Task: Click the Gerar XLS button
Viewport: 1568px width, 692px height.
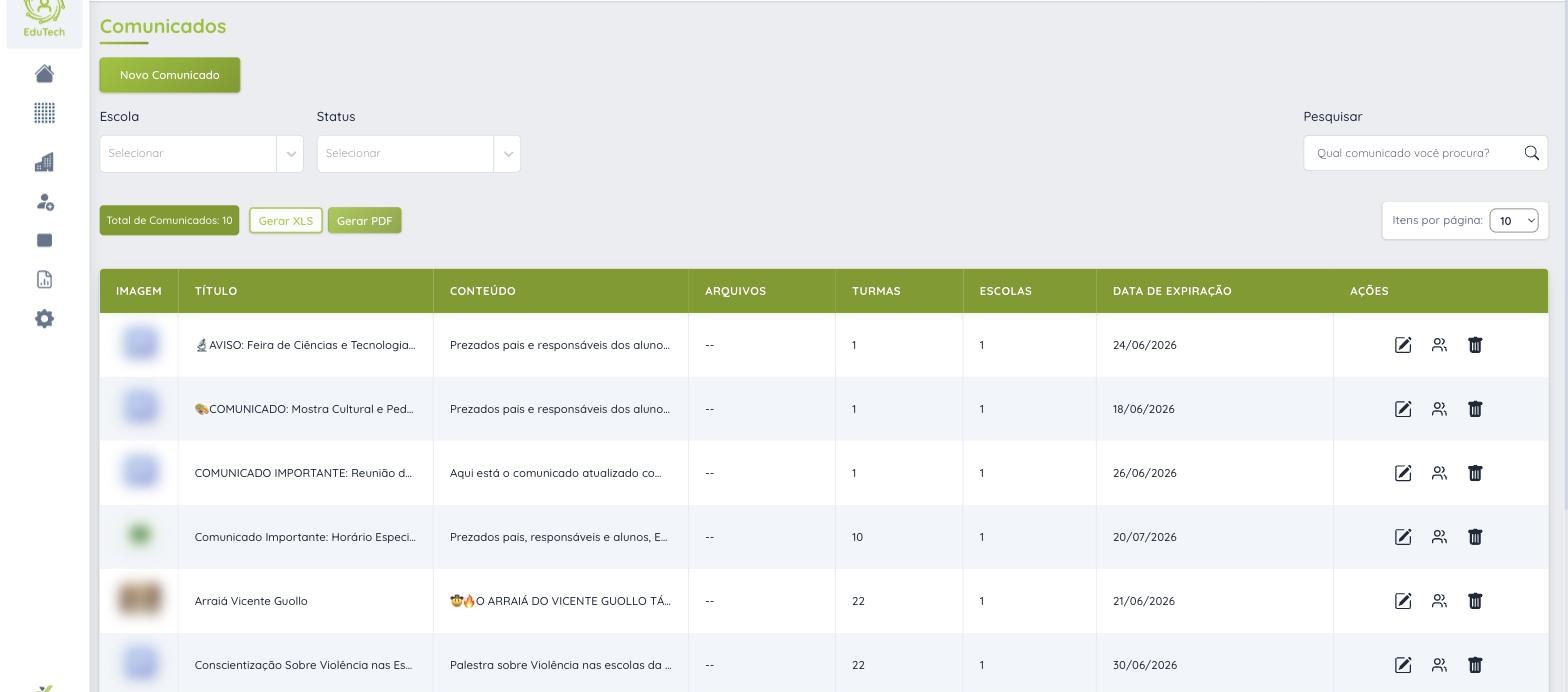Action: coord(286,221)
